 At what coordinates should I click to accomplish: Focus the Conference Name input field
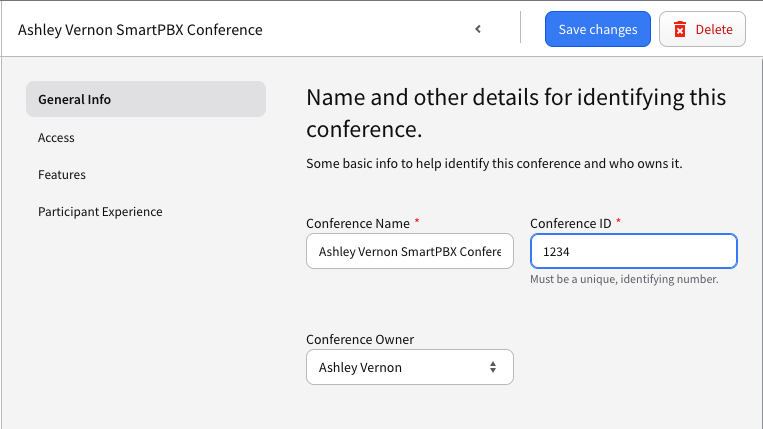[x=410, y=251]
